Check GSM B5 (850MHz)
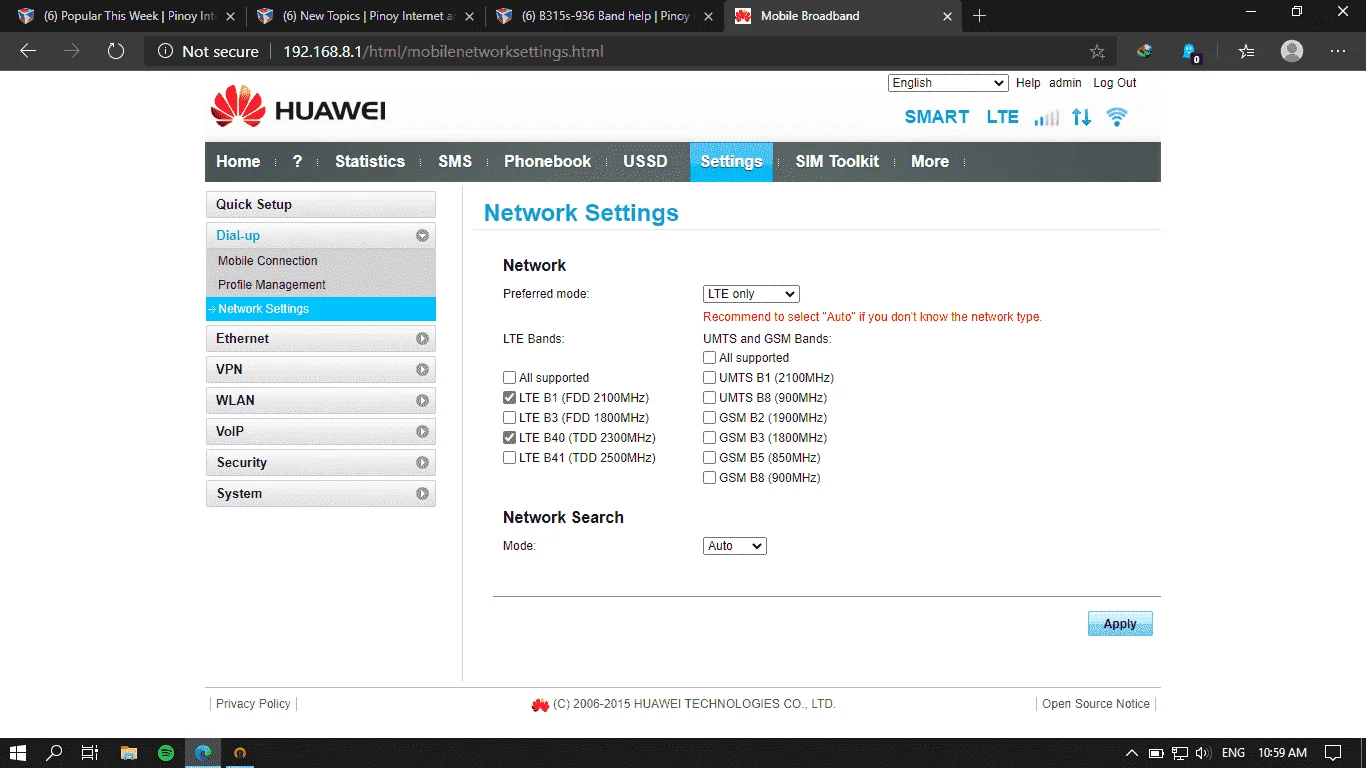This screenshot has height=768, width=1366. pyautogui.click(x=710, y=458)
